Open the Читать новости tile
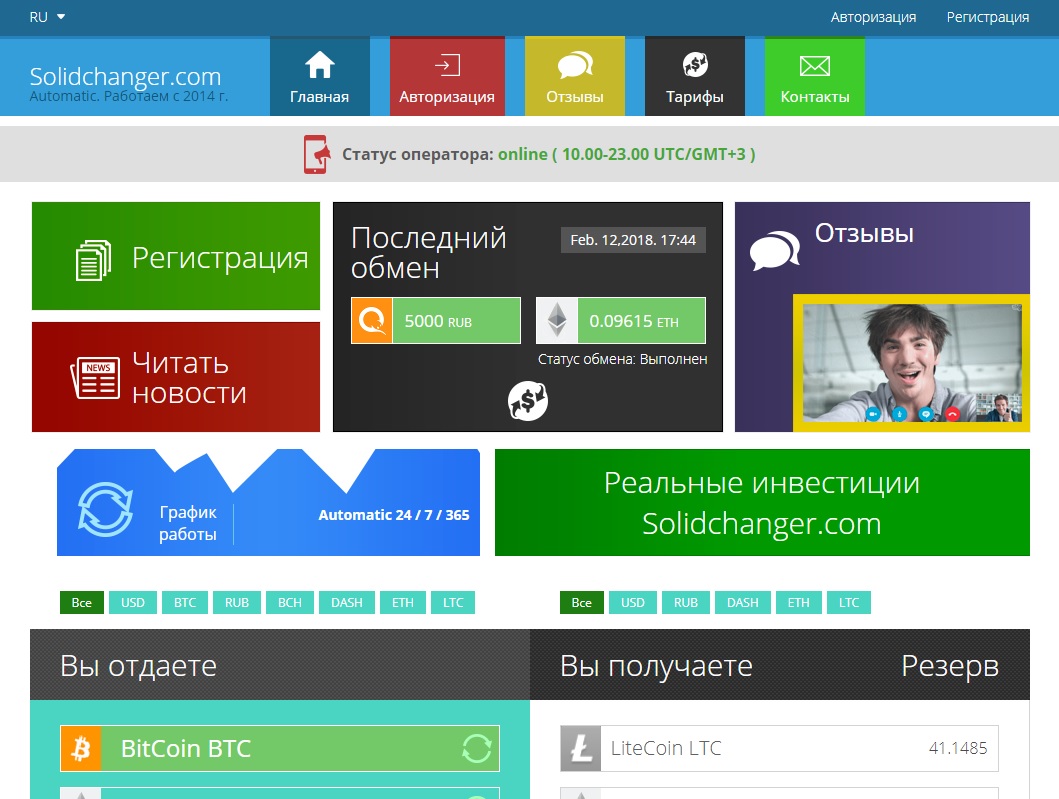Image resolution: width=1059 pixels, height=799 pixels. click(x=176, y=377)
